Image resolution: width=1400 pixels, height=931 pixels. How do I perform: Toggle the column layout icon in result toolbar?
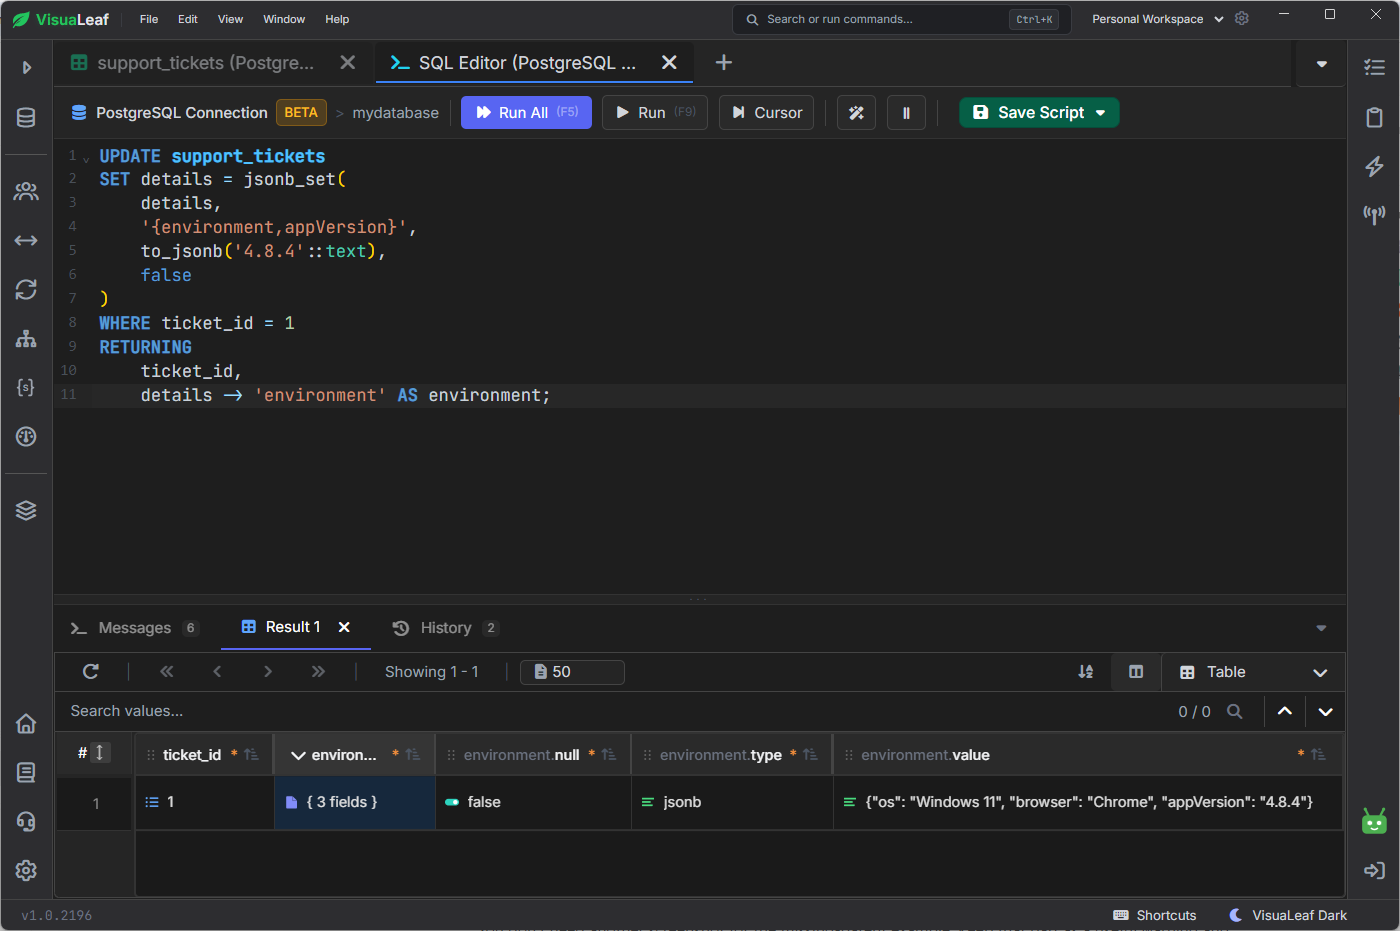click(x=1136, y=672)
